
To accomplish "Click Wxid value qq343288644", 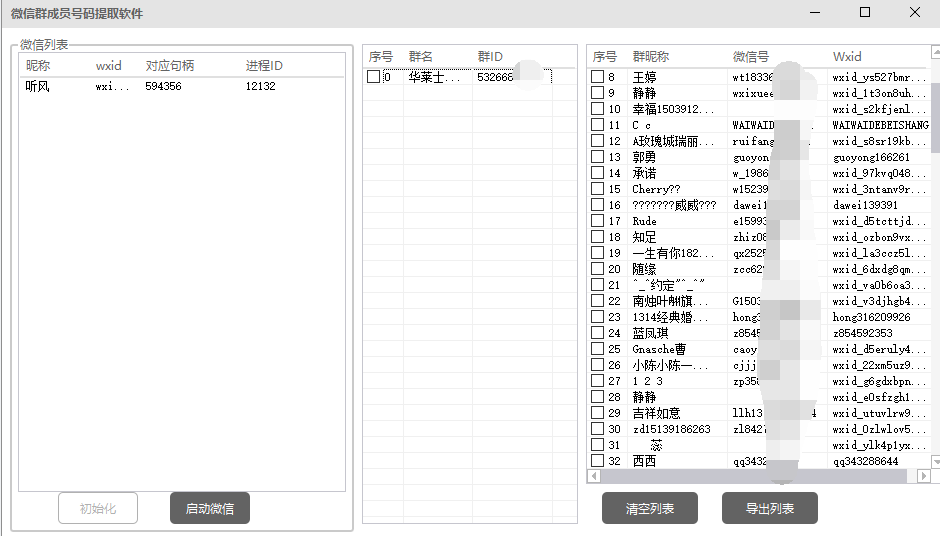I will click(865, 461).
